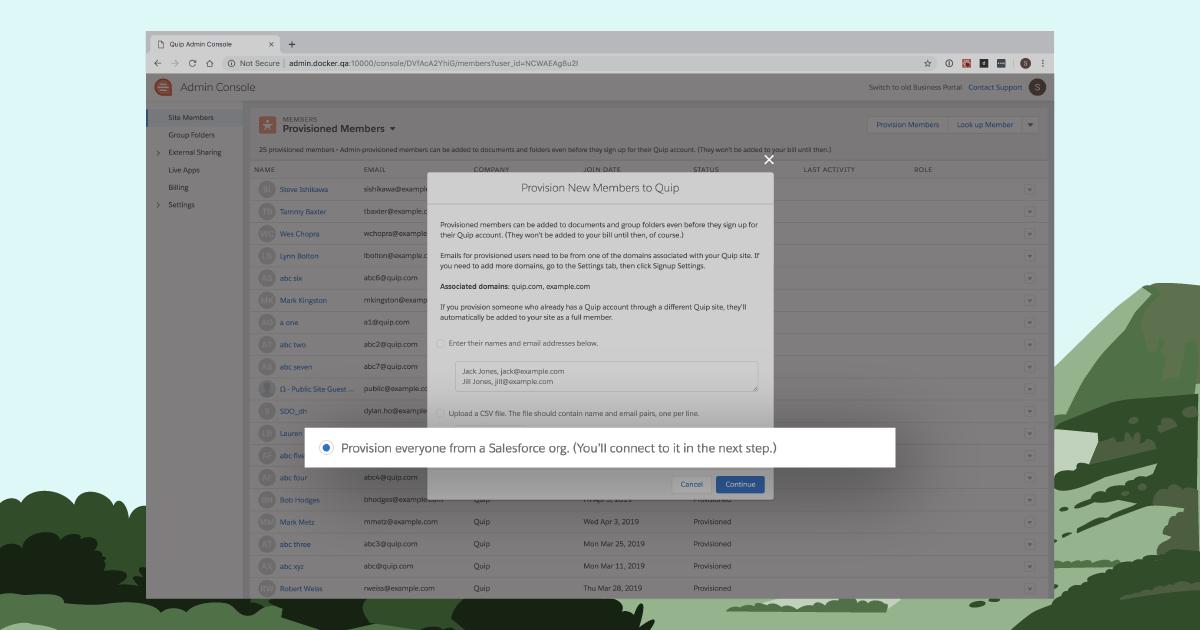Image resolution: width=1200 pixels, height=630 pixels.
Task: Click the names and emails text area
Action: point(606,376)
